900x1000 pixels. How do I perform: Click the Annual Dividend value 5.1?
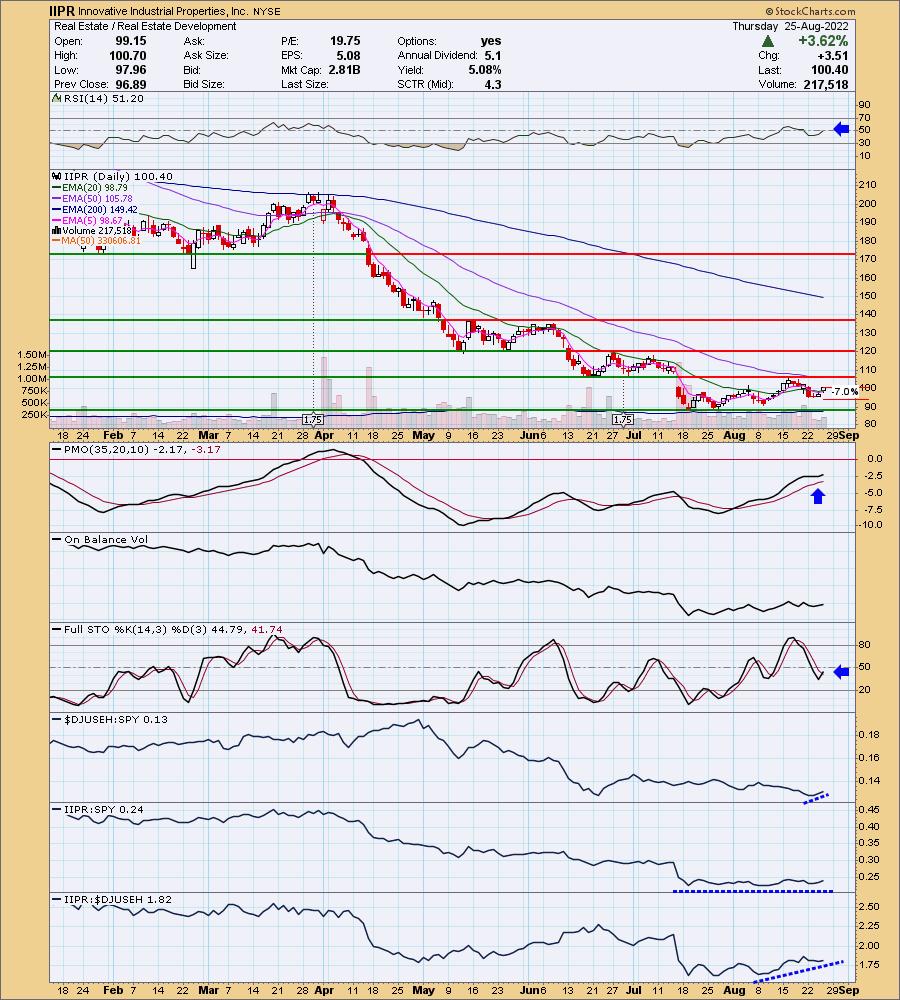[x=492, y=55]
